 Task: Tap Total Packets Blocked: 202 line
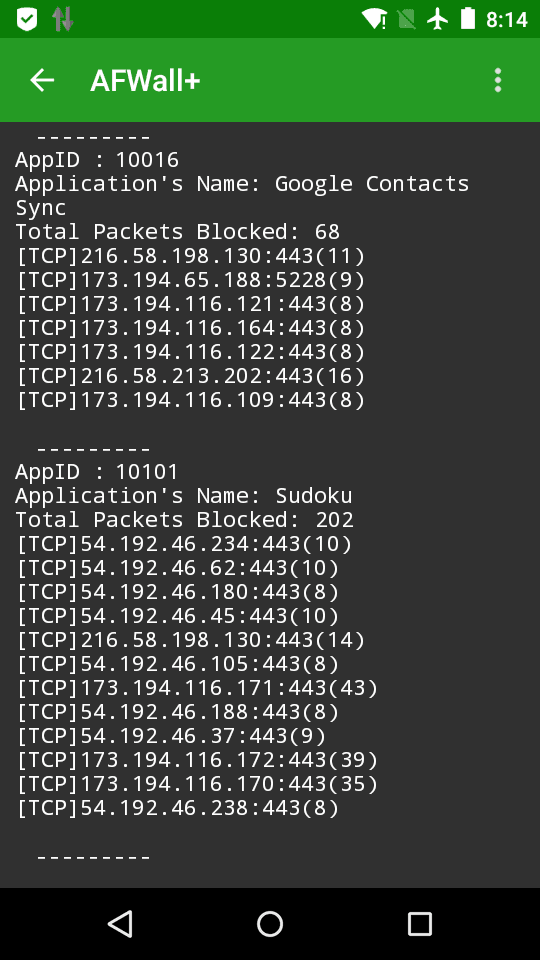tap(184, 520)
